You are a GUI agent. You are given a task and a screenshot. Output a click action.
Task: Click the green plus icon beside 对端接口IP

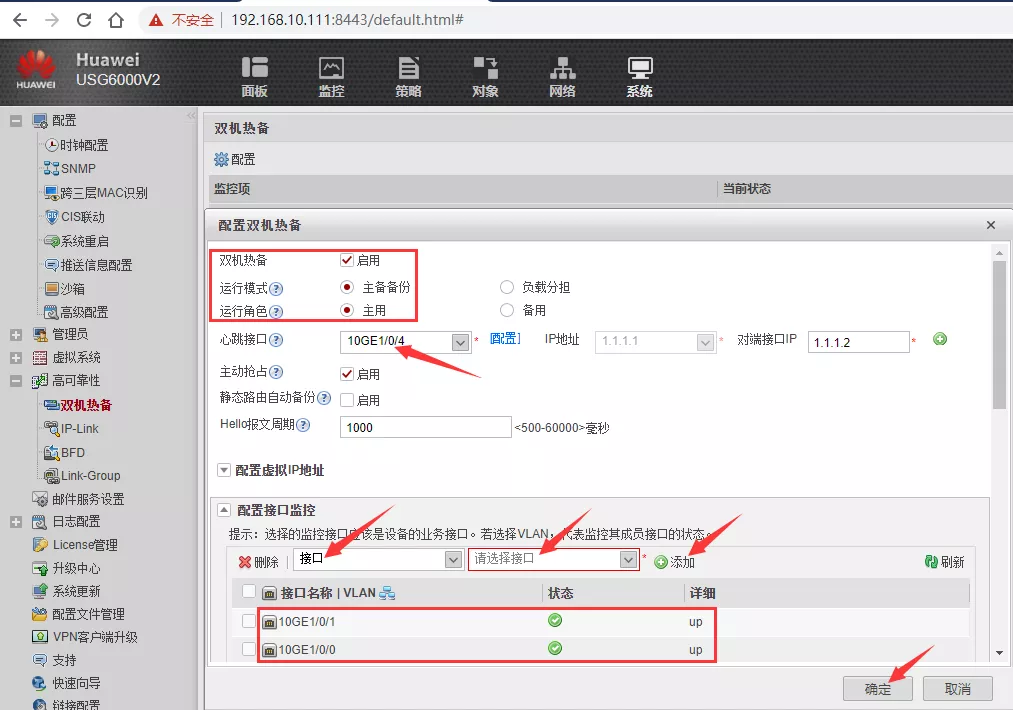(x=939, y=339)
